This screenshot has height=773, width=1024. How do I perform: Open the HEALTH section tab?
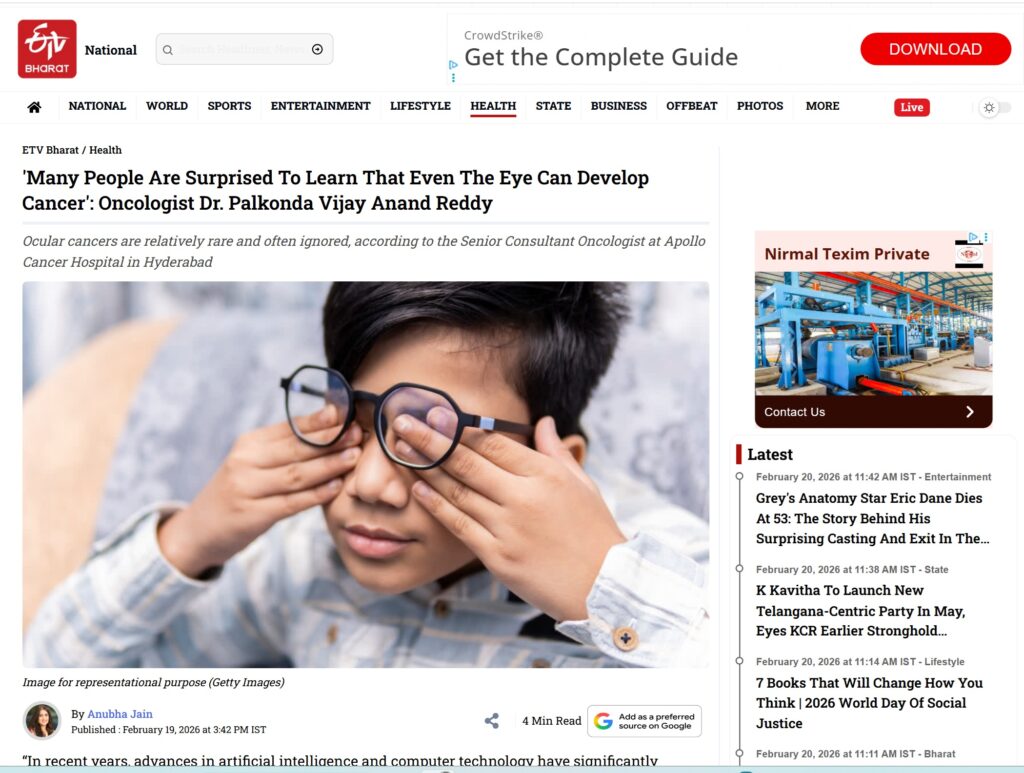(493, 106)
